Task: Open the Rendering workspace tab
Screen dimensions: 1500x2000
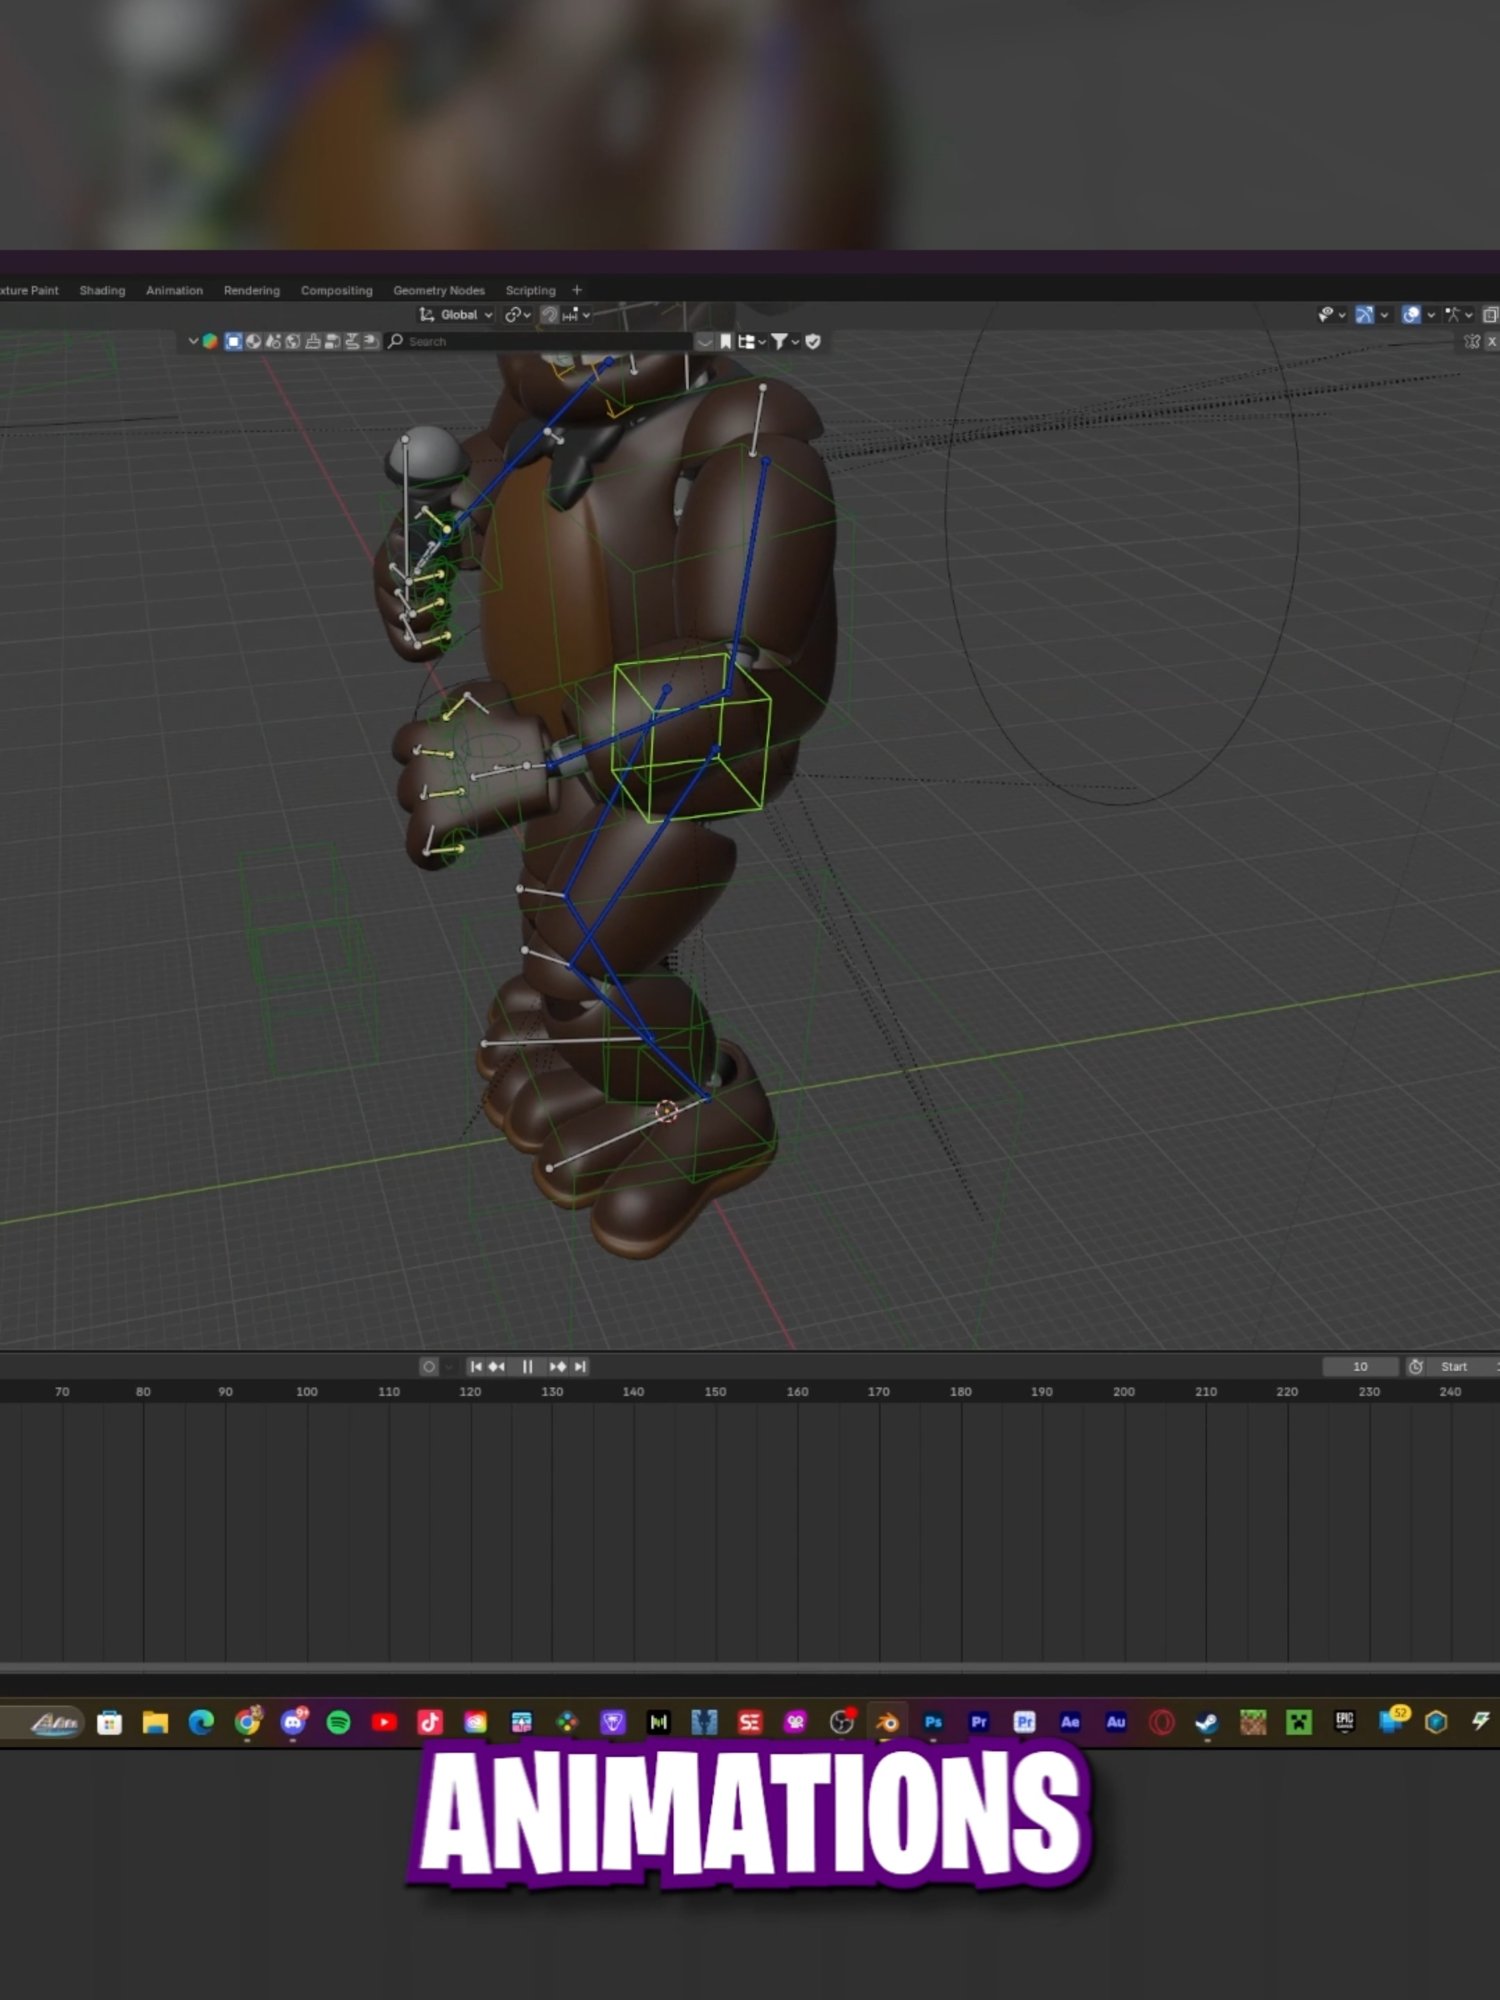Action: click(252, 290)
